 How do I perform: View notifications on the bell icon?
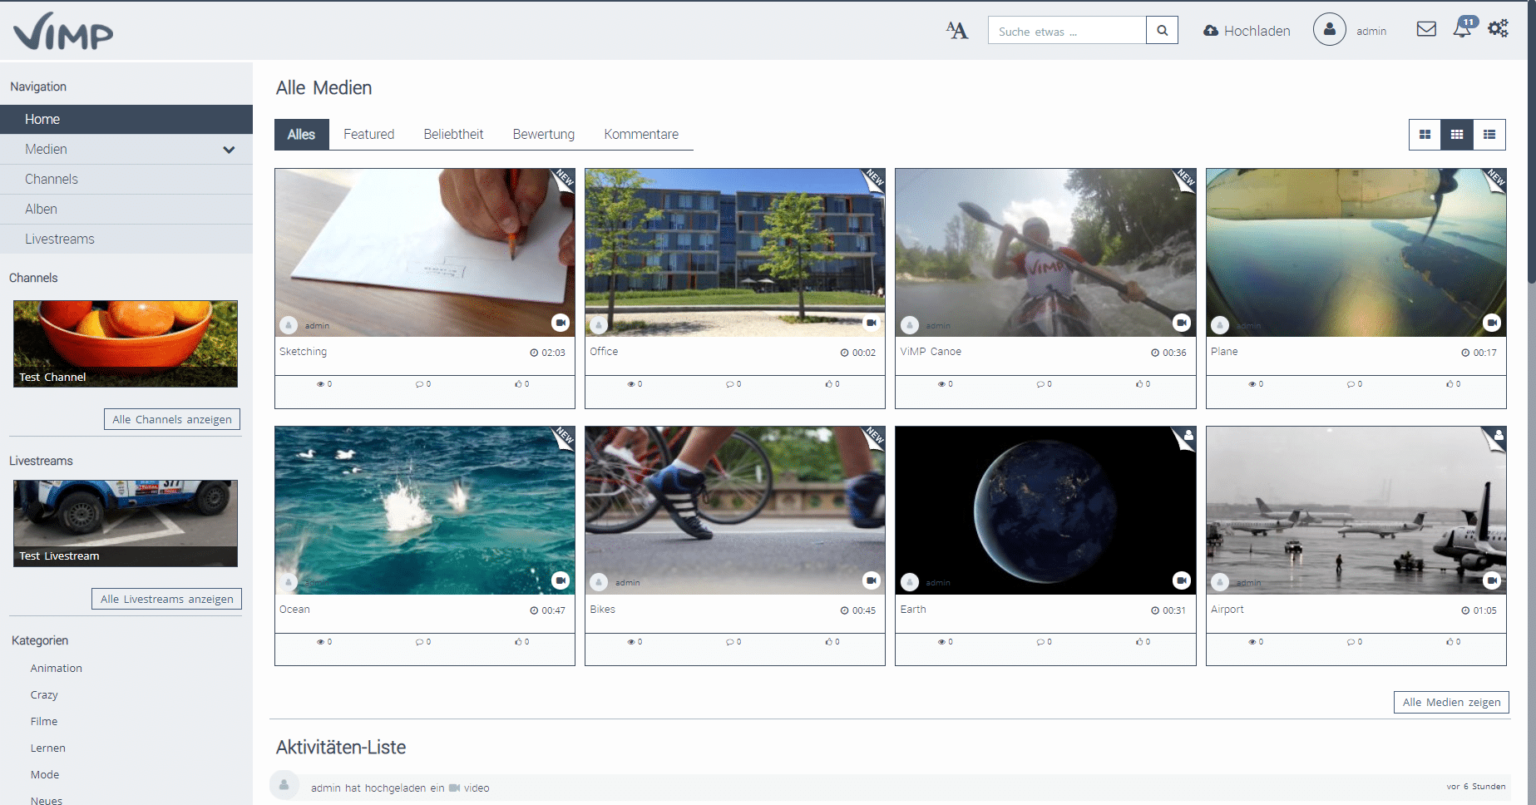click(1461, 30)
